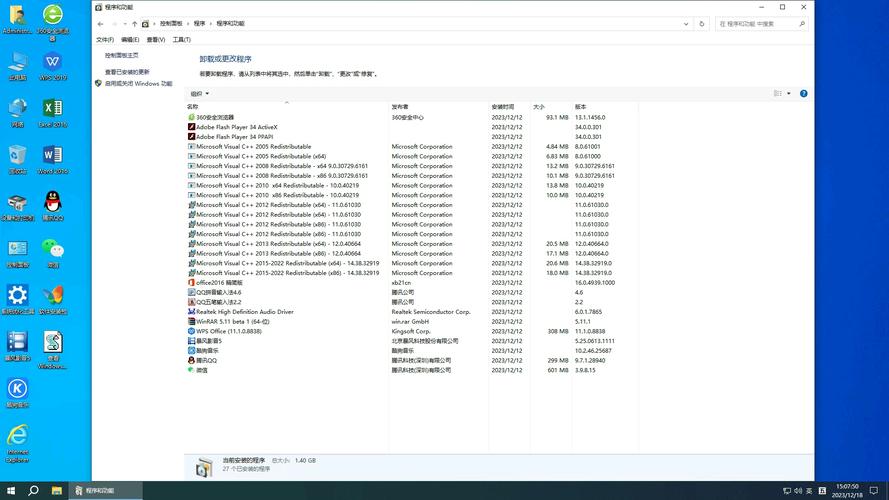889x500 pixels.
Task: Open the Recycle Bin desktop icon
Action: click(x=18, y=159)
